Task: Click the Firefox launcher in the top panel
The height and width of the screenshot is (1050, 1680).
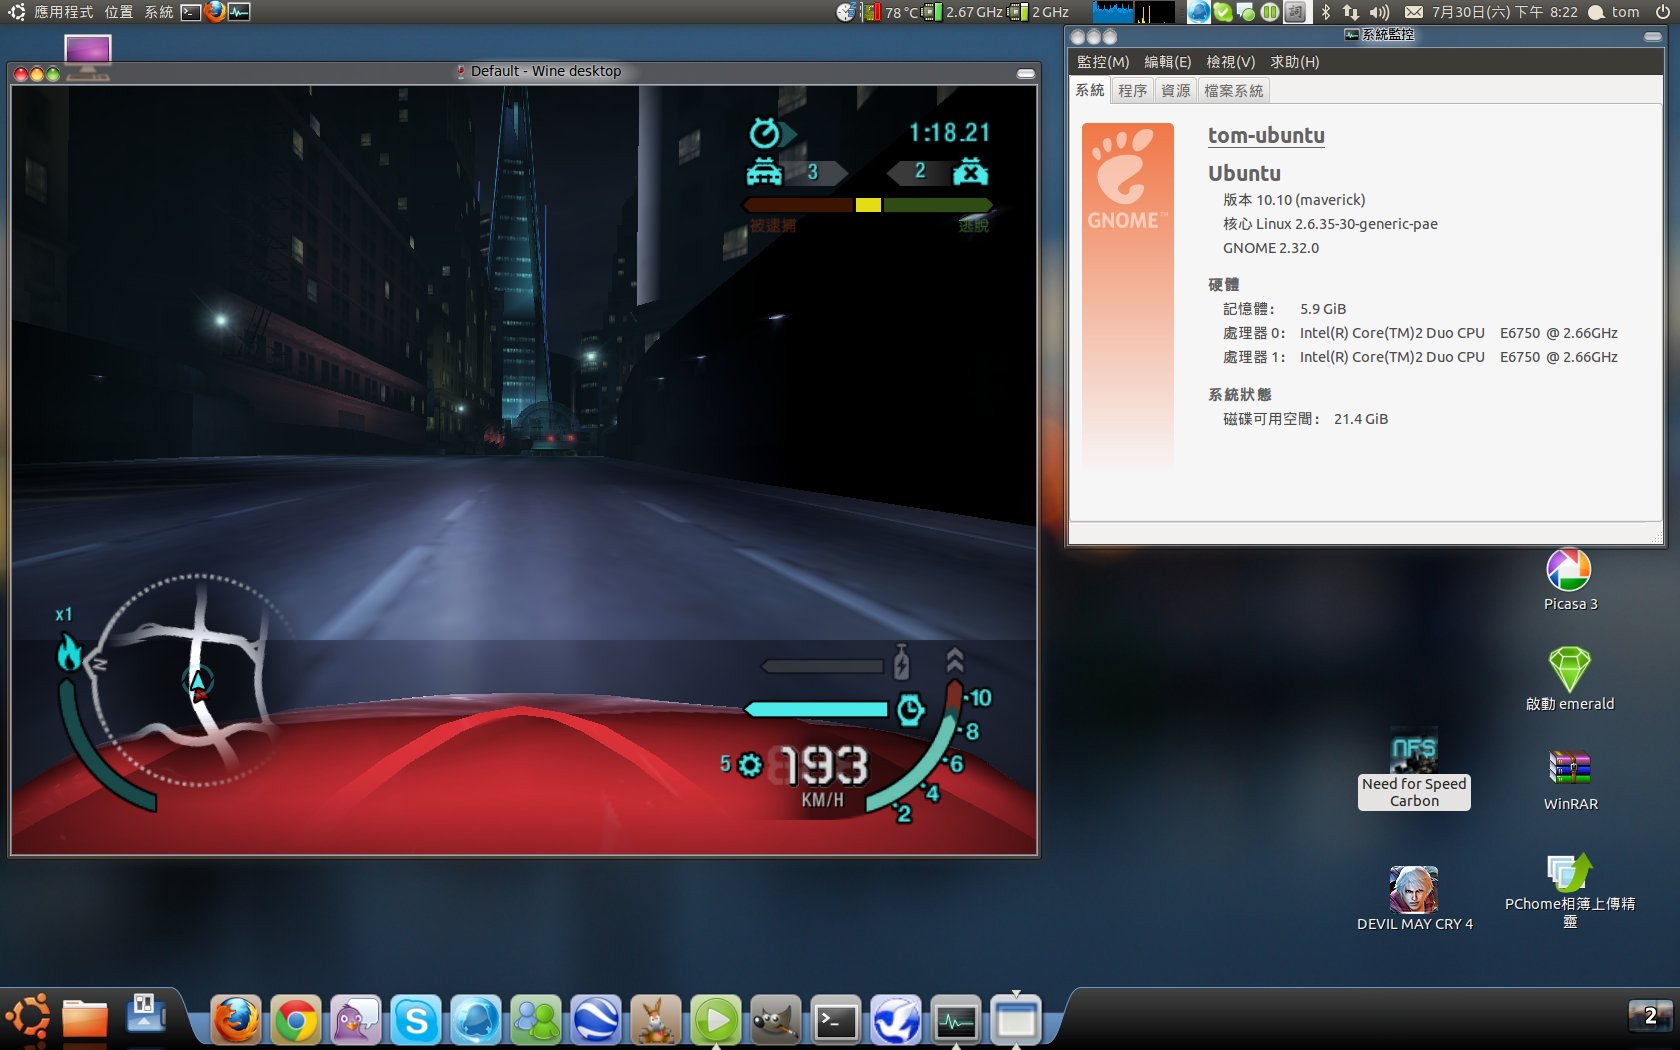Action: coord(215,12)
